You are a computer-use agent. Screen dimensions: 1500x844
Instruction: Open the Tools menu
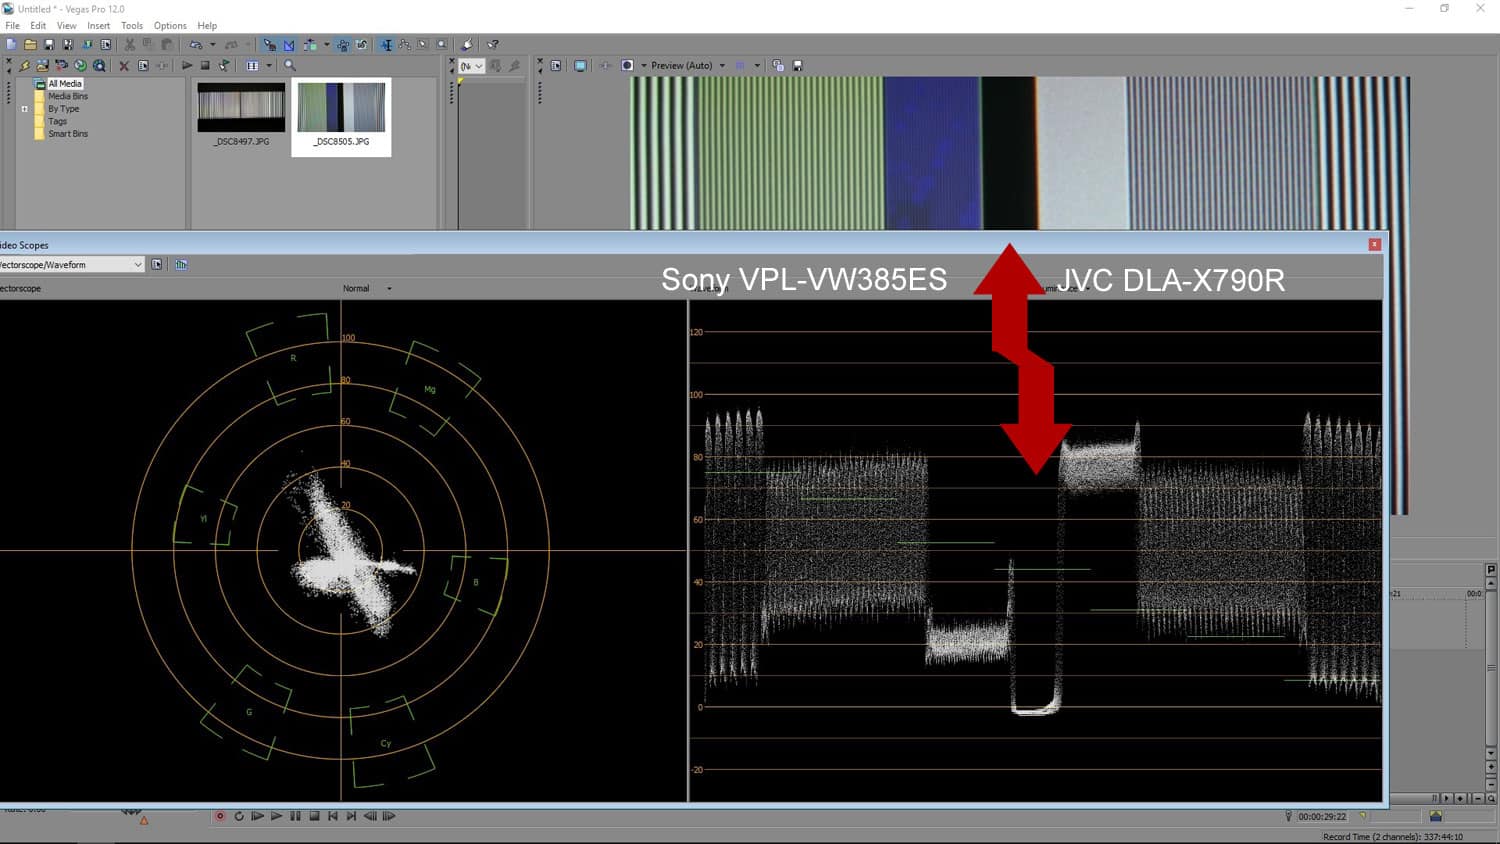132,25
